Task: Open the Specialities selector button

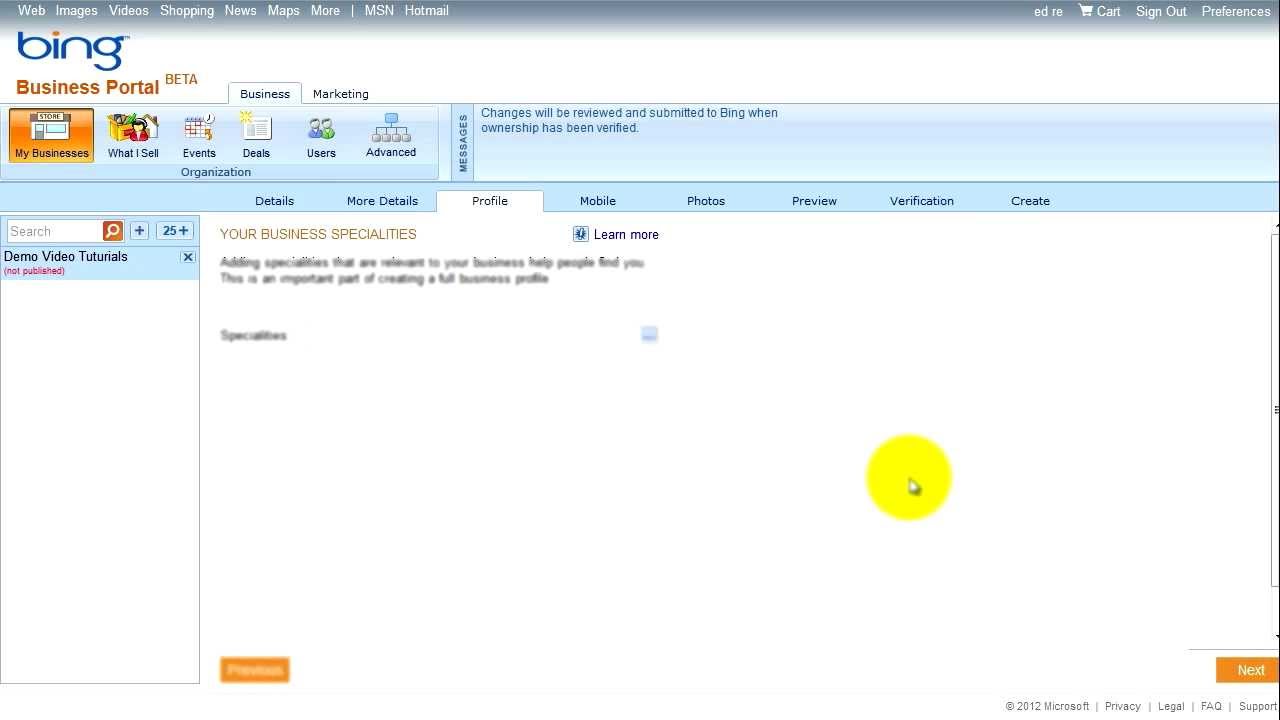Action: coord(649,334)
